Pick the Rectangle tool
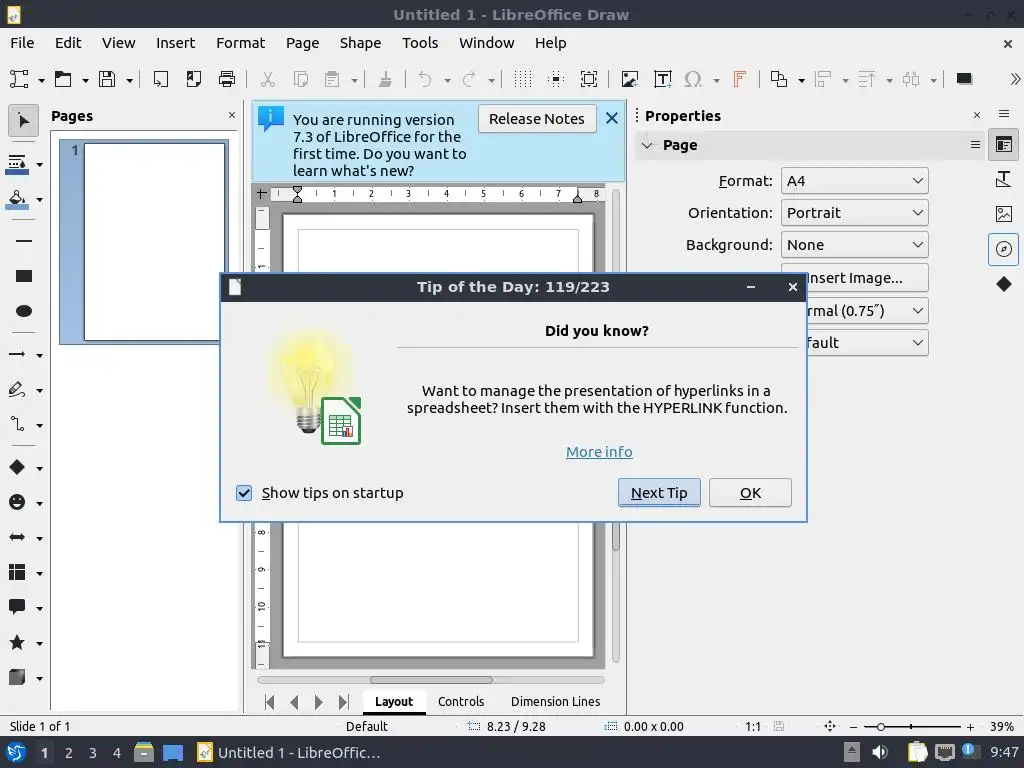 pos(24,276)
